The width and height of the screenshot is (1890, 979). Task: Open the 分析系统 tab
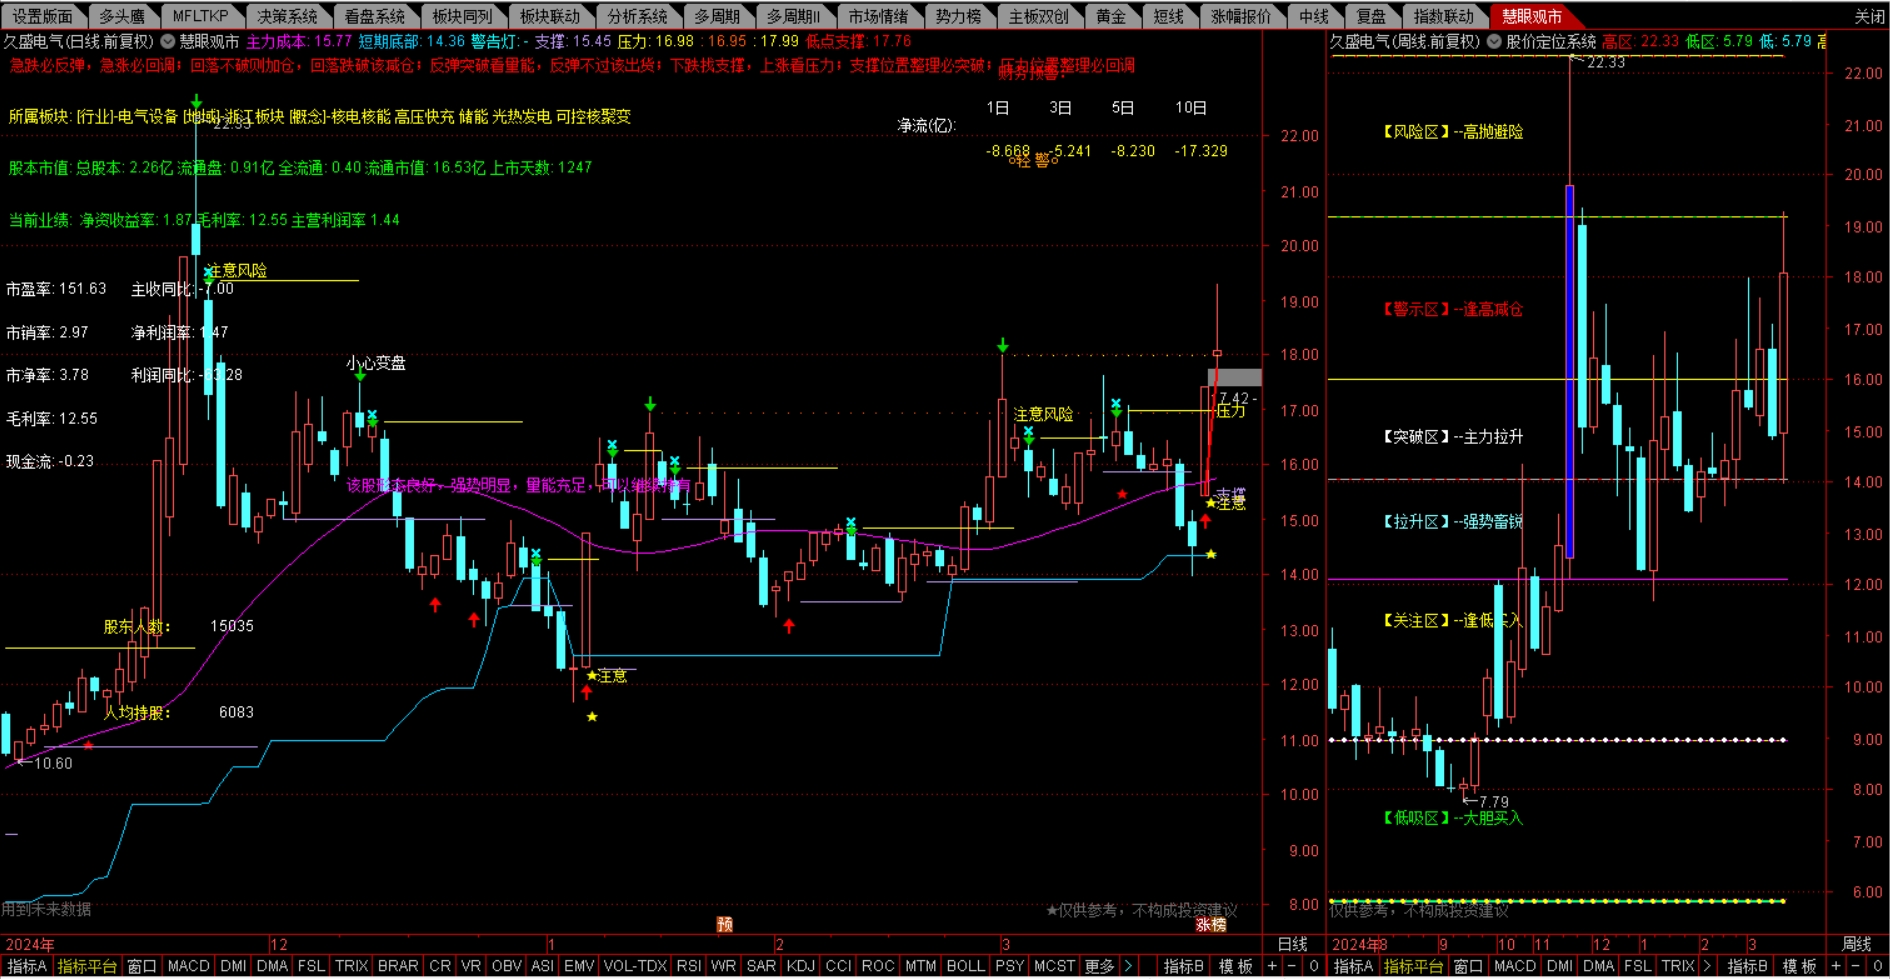637,16
